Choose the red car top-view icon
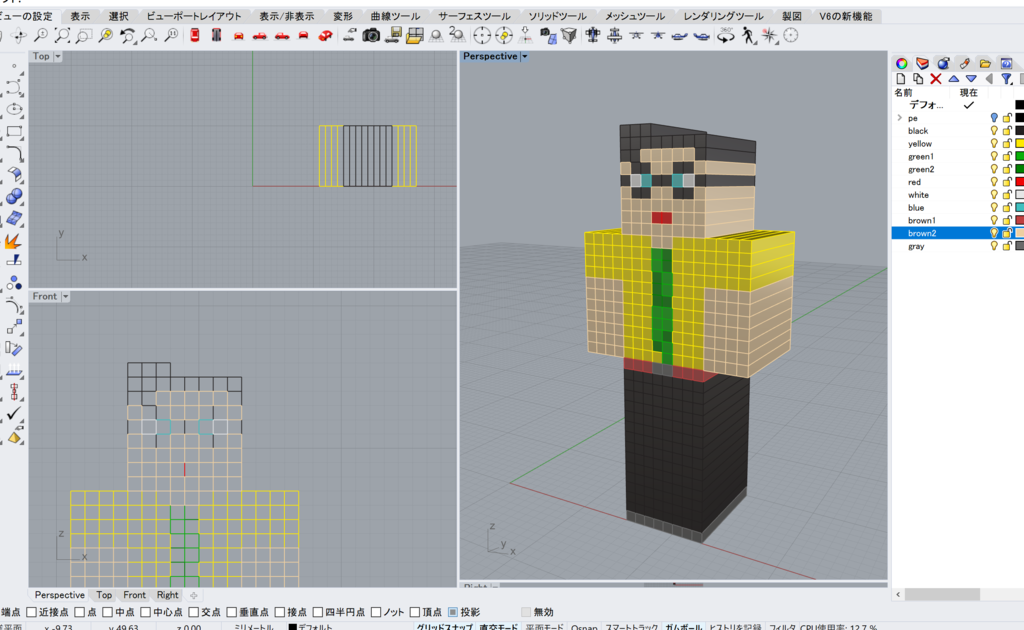This screenshot has width=1024, height=630. point(195,35)
